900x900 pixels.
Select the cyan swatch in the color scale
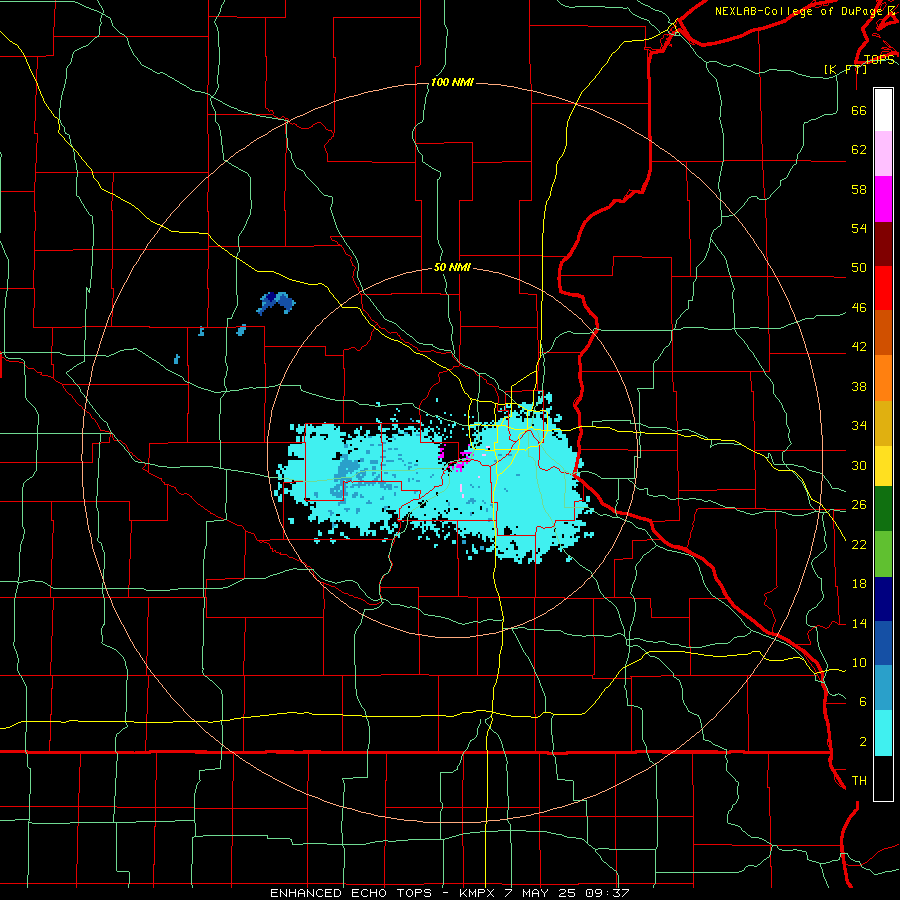[883, 733]
